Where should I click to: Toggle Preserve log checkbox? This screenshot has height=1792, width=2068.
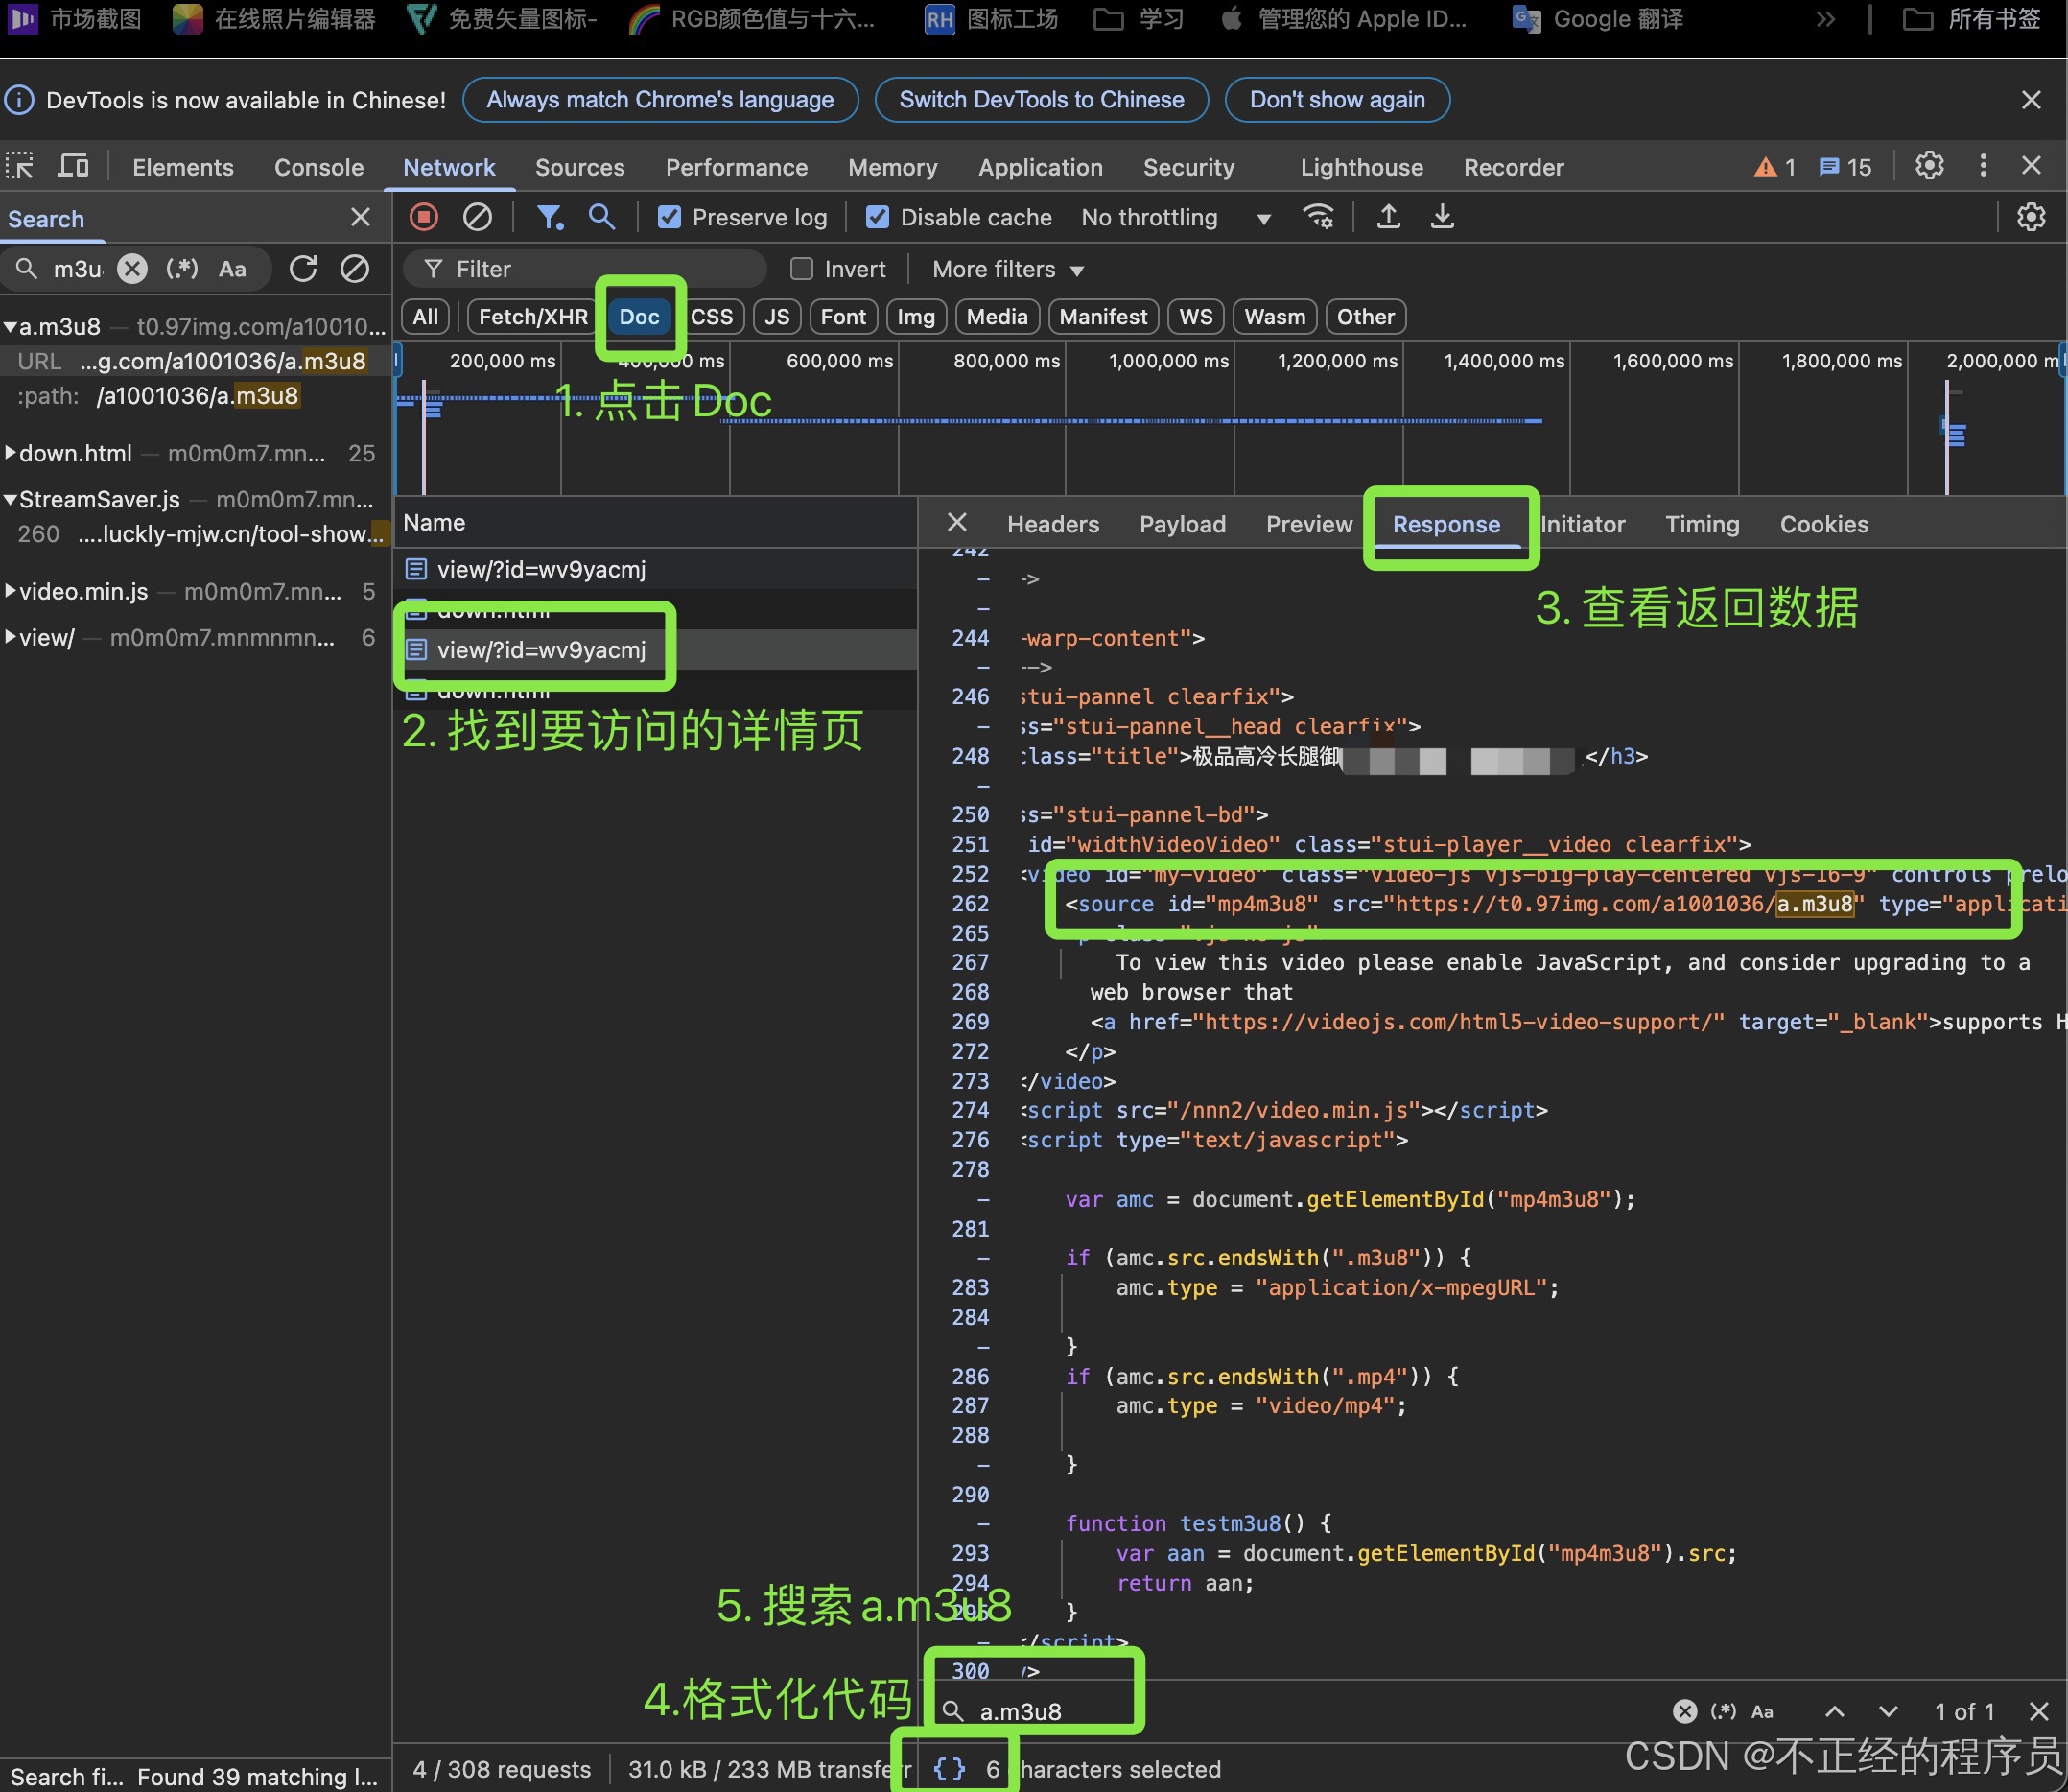point(669,217)
